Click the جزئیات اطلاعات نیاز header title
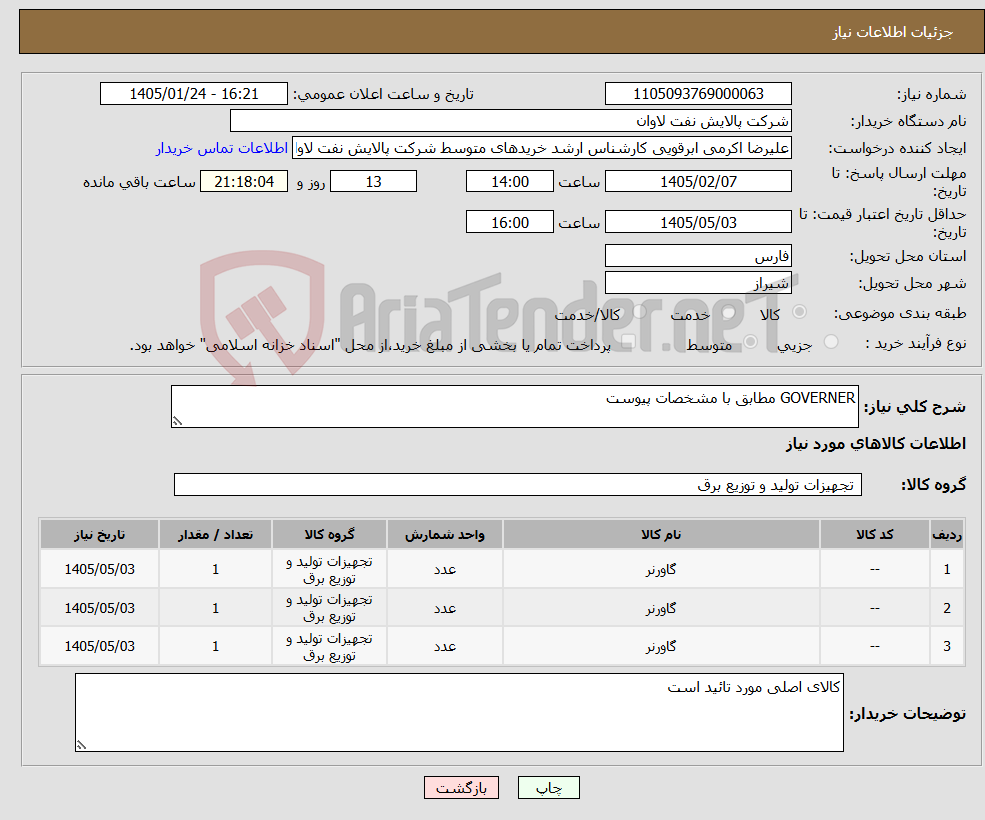This screenshot has width=985, height=820. point(893,32)
